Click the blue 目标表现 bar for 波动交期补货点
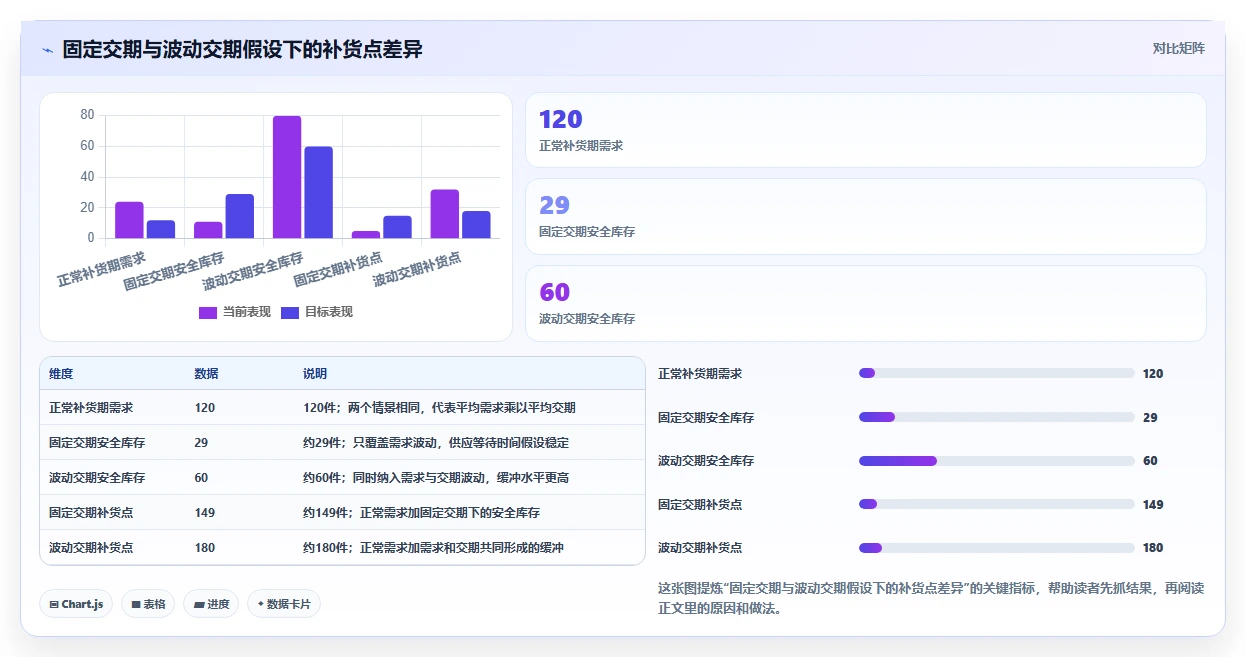 [x=476, y=225]
